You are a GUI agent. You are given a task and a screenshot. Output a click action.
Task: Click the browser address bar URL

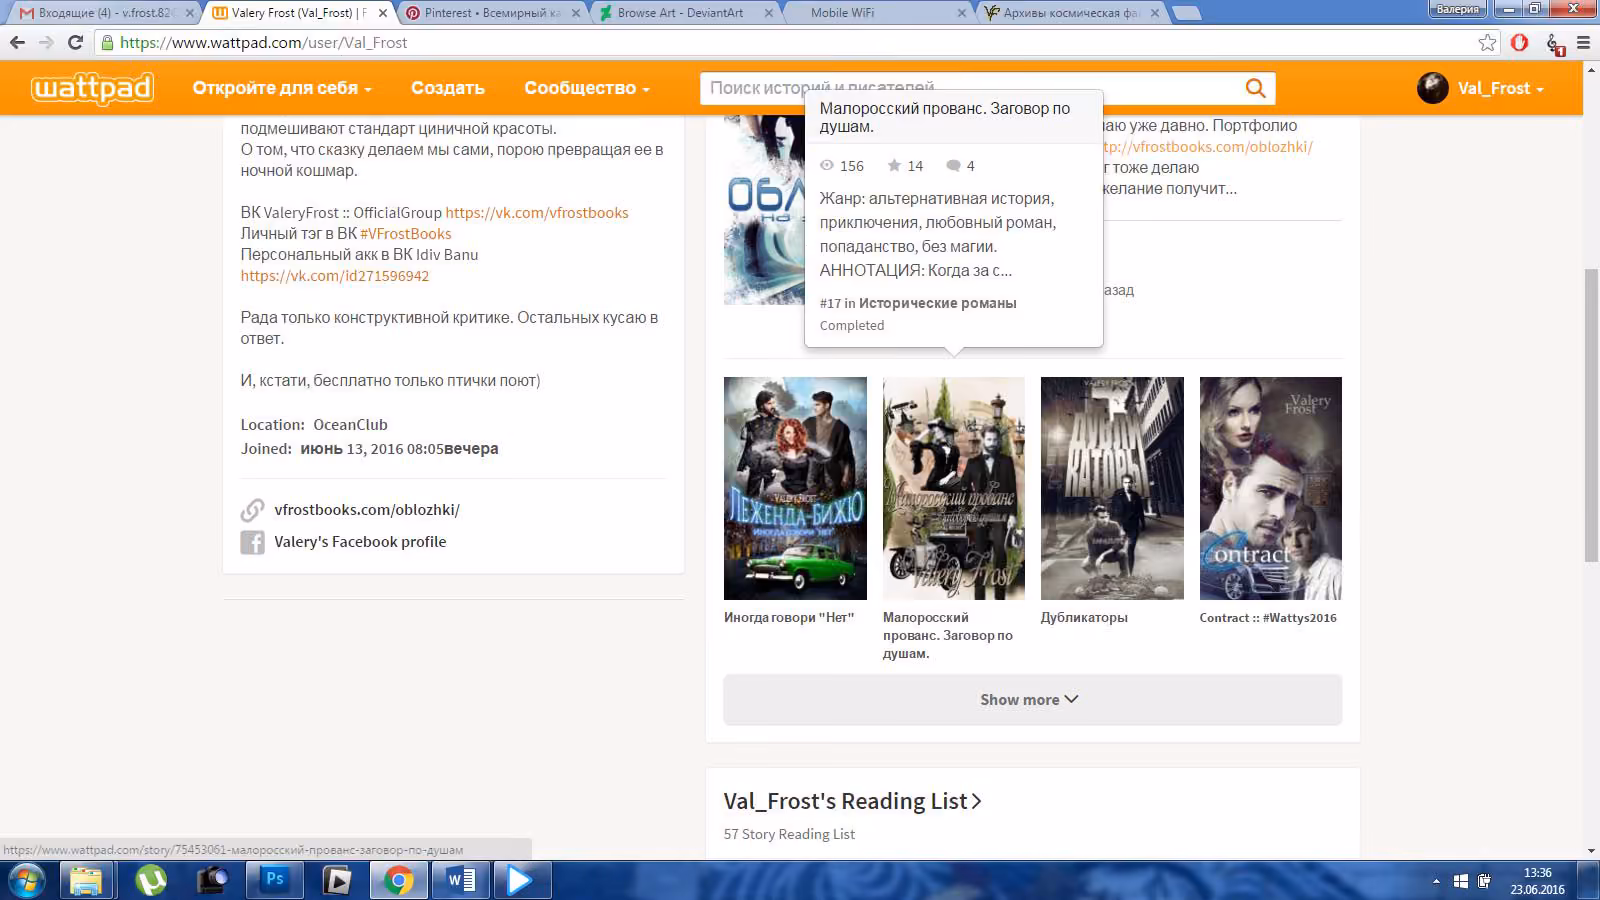point(264,43)
